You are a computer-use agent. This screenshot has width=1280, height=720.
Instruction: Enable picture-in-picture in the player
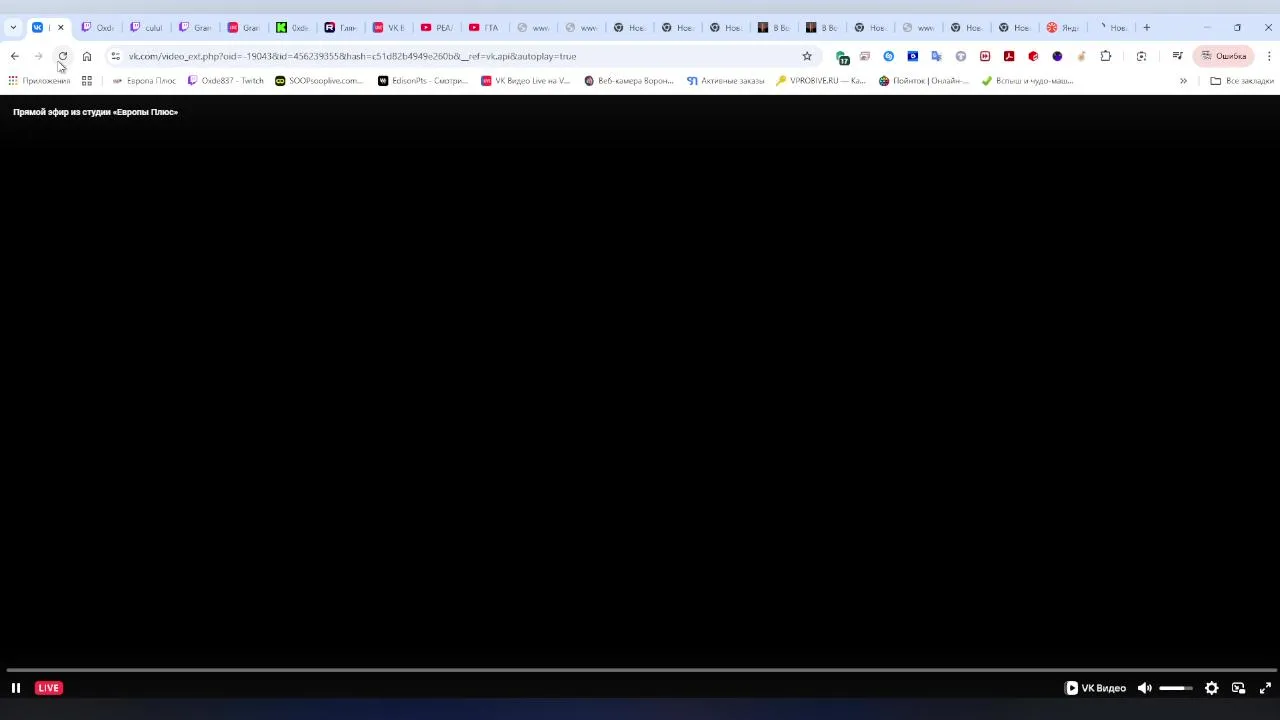tap(1238, 688)
